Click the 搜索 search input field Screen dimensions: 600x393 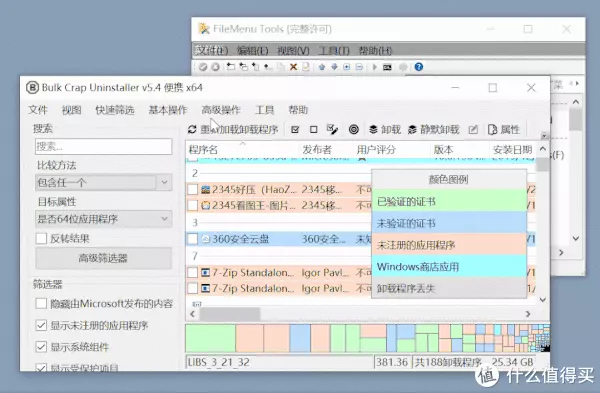click(103, 147)
